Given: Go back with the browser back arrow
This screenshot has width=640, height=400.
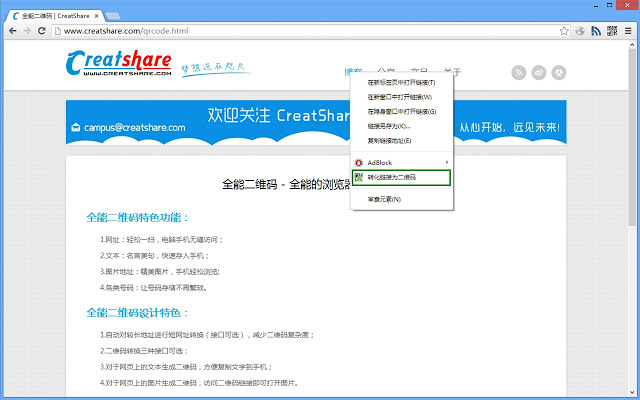Looking at the screenshot, I should coord(13,31).
